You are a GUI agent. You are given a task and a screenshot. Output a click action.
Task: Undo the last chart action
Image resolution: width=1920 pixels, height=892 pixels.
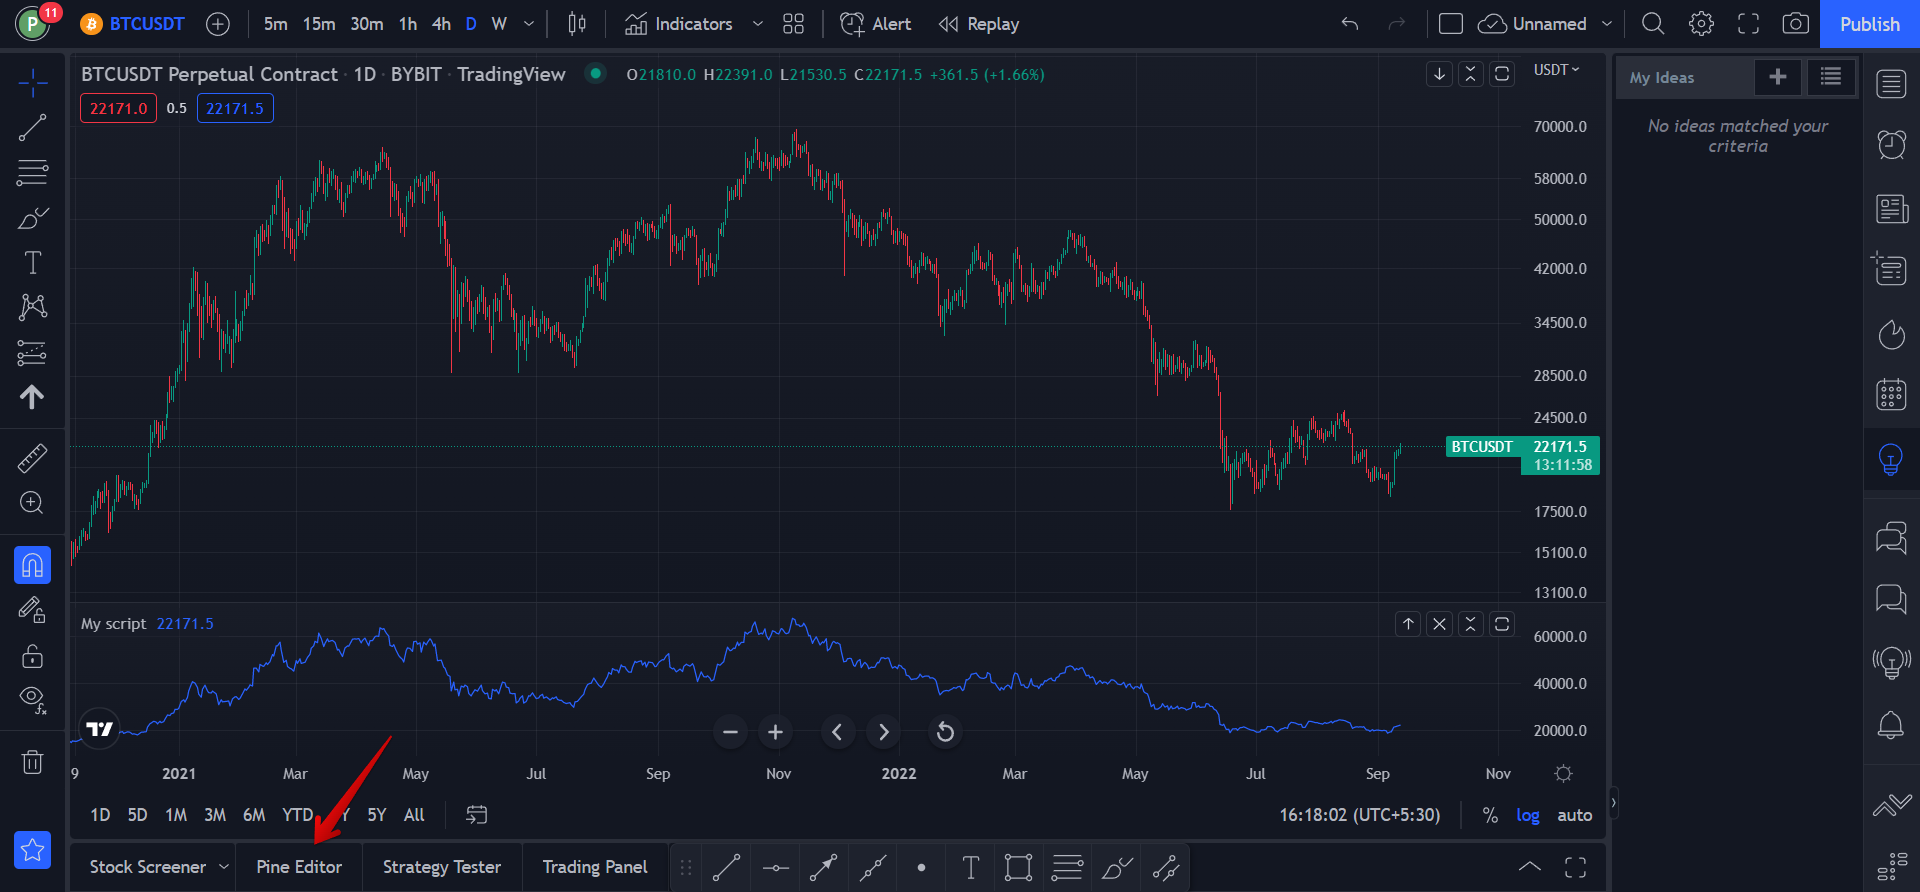pos(1350,24)
